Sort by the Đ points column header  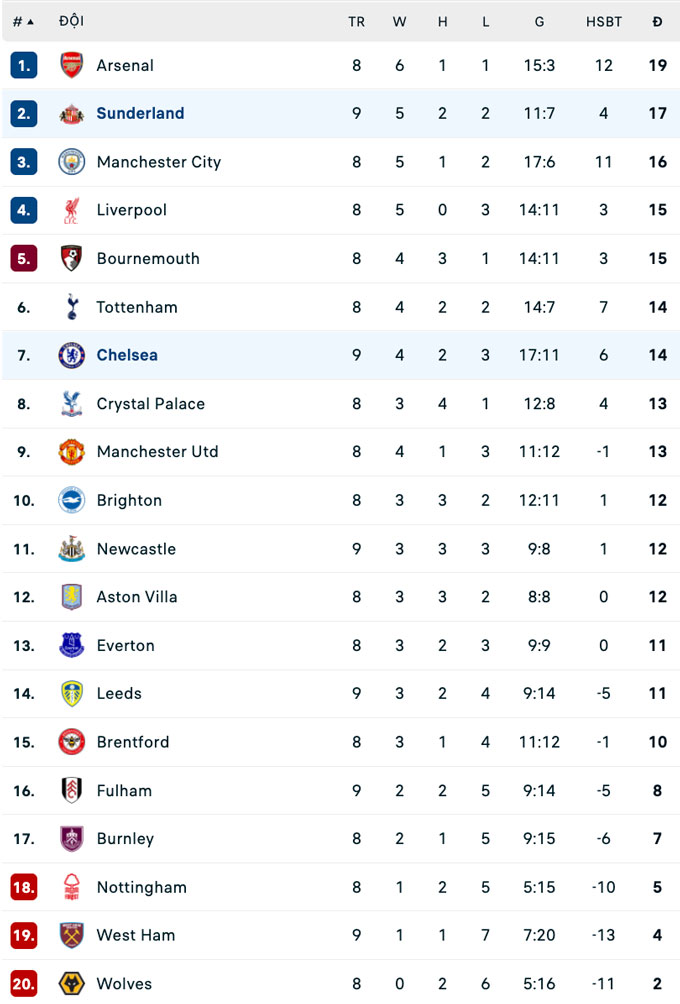click(657, 21)
